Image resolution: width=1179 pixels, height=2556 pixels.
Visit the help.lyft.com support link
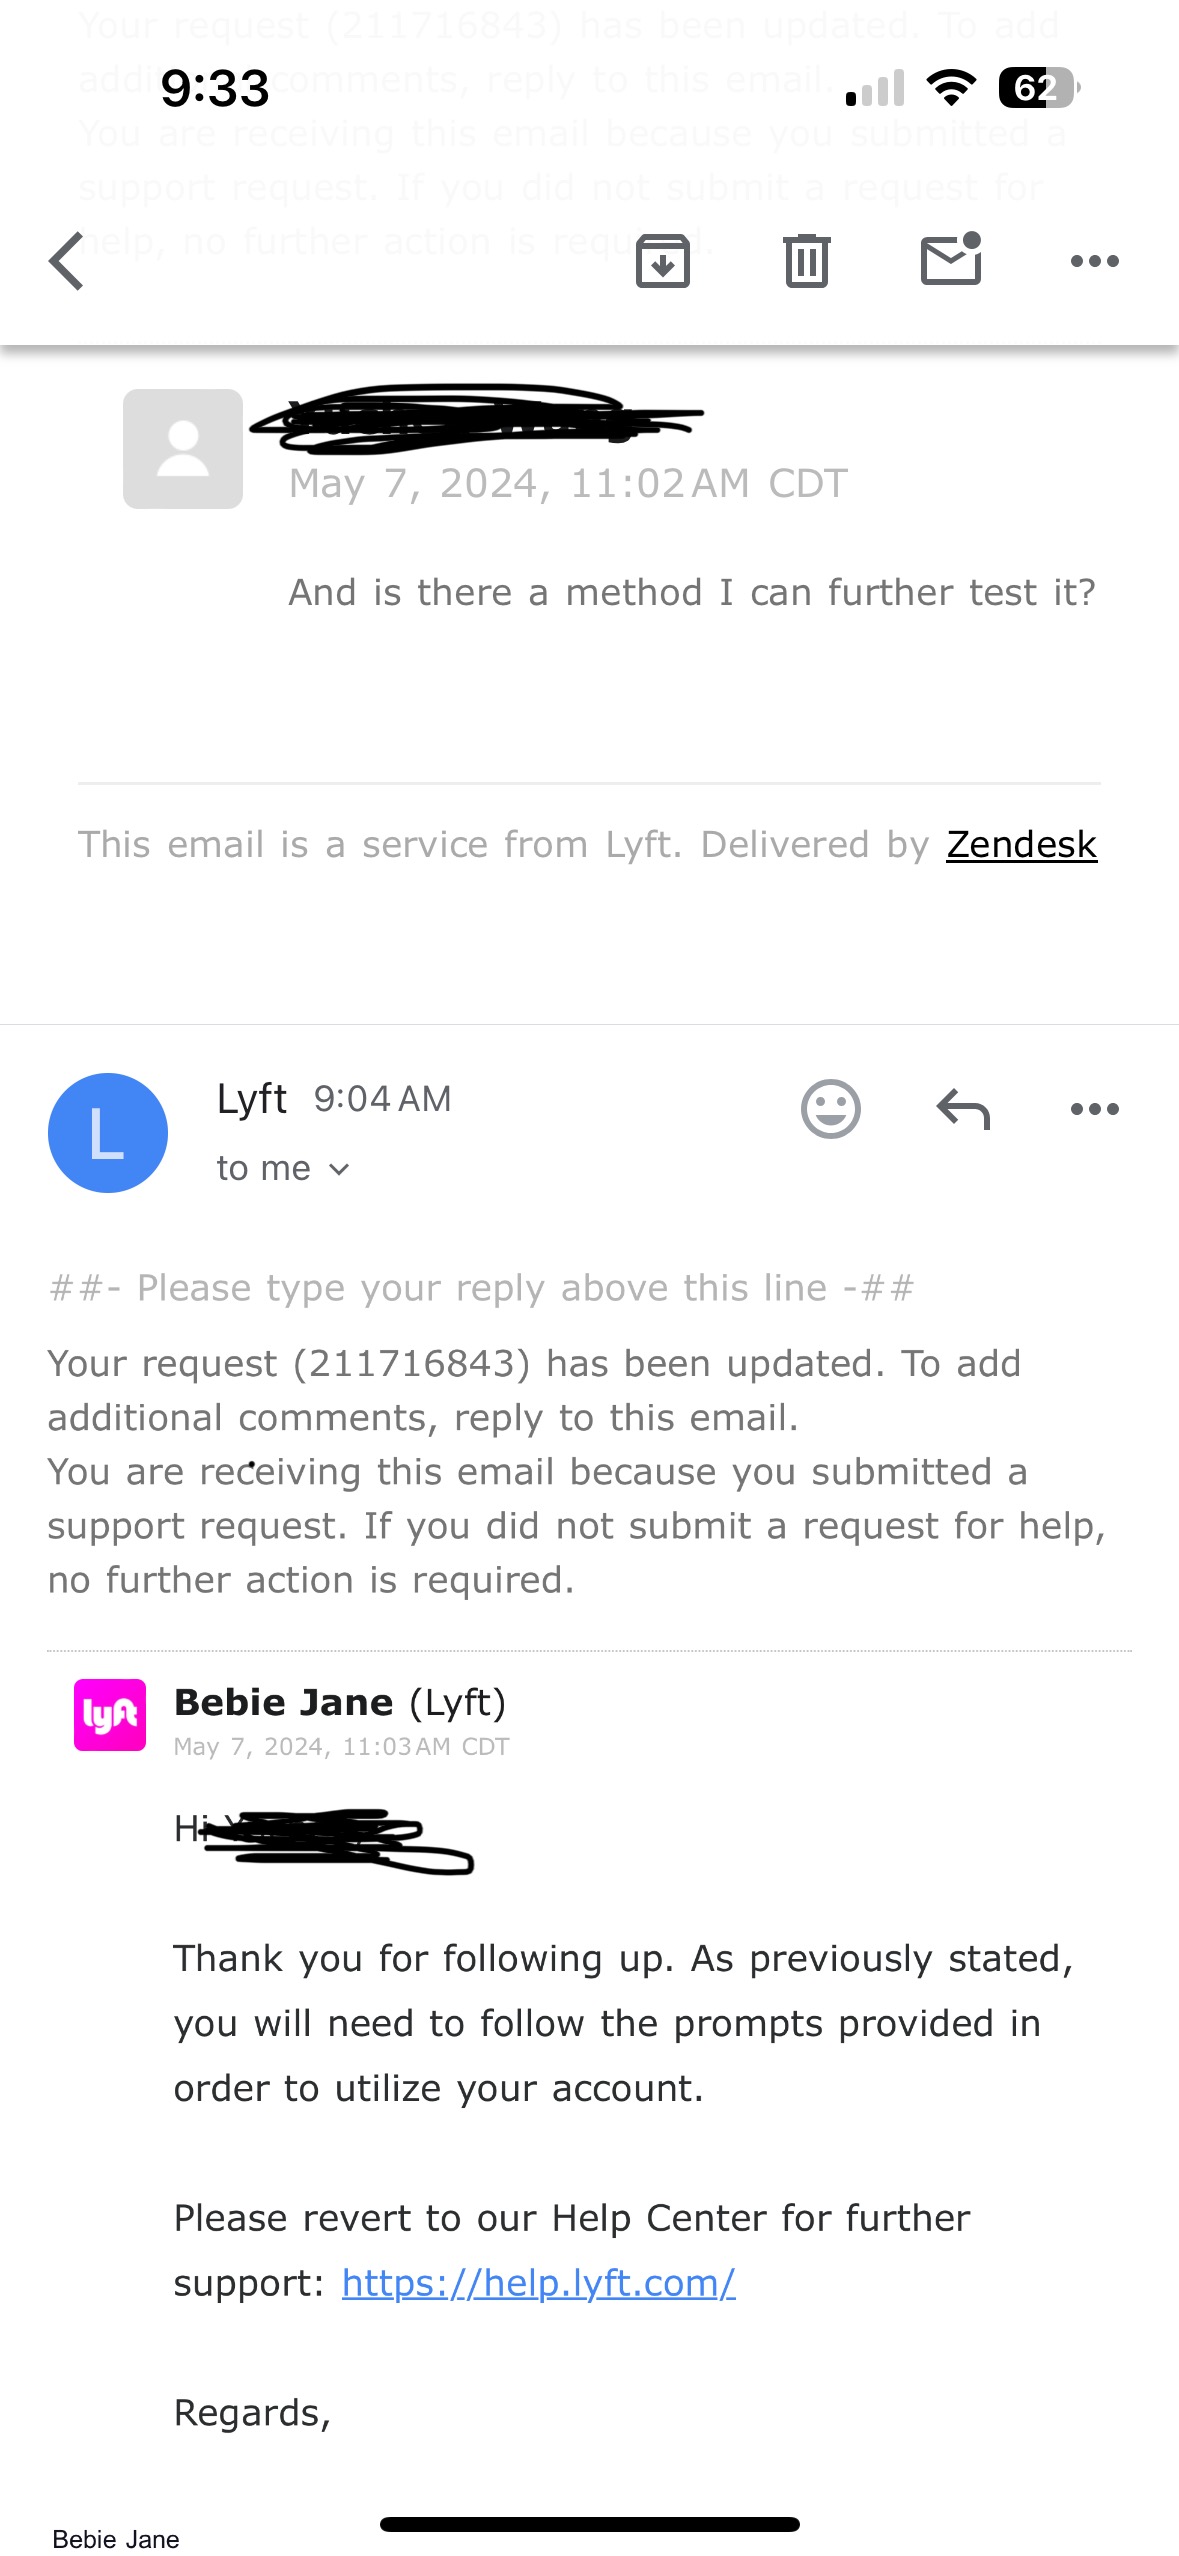pos(538,2284)
